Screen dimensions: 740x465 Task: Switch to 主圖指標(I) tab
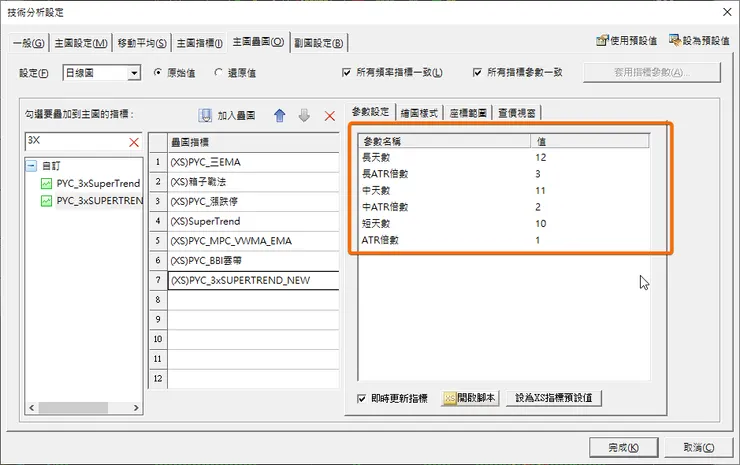pos(199,43)
